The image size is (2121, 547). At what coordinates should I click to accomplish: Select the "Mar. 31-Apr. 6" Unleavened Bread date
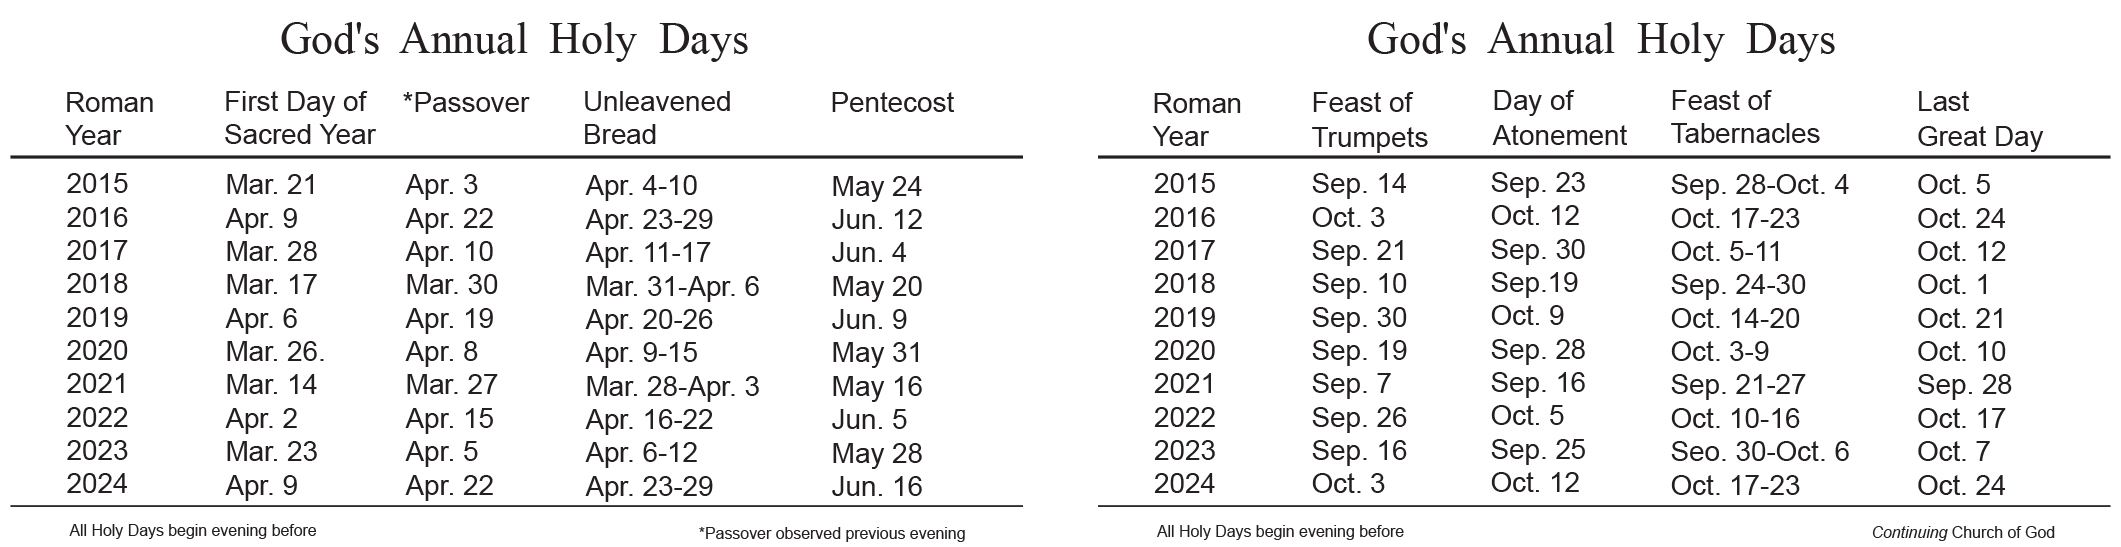click(672, 287)
